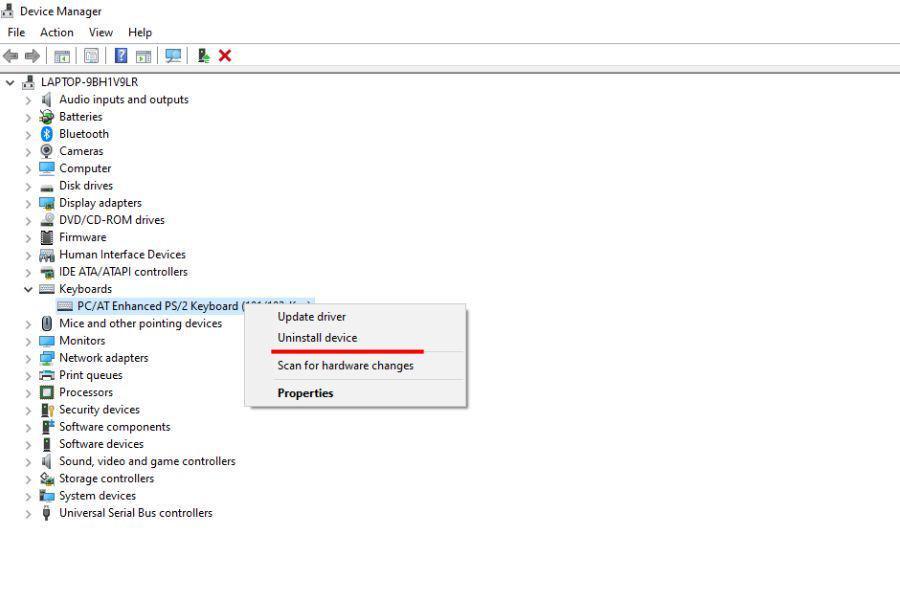900x600 pixels.
Task: Click the Mice and other pointing devices icon
Action: coord(46,323)
